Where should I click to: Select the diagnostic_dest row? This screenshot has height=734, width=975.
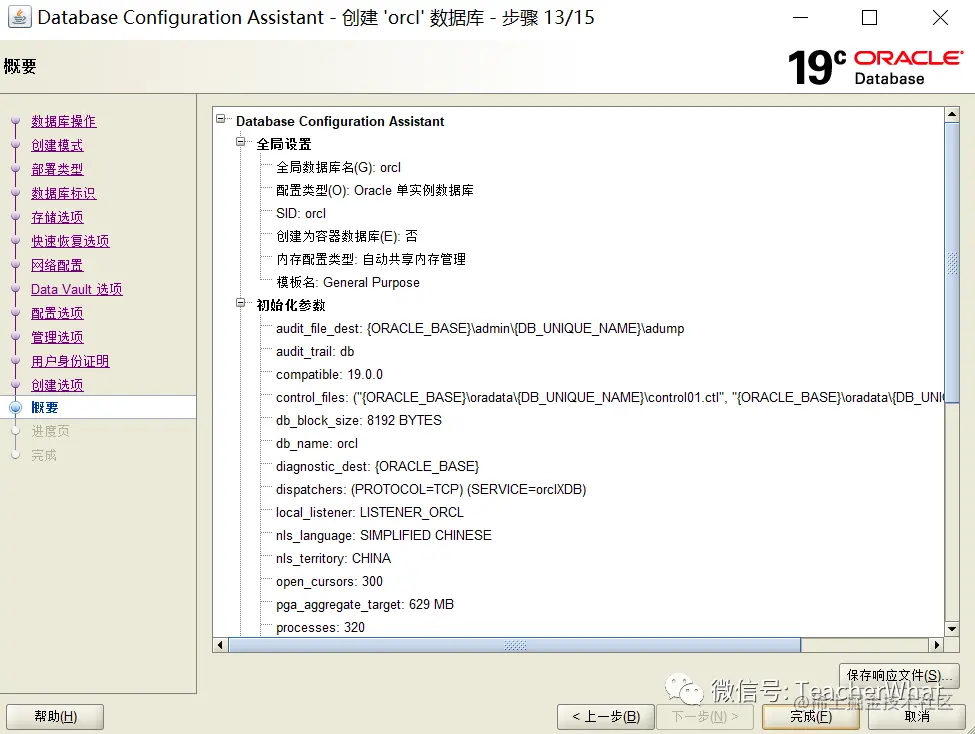click(377, 467)
